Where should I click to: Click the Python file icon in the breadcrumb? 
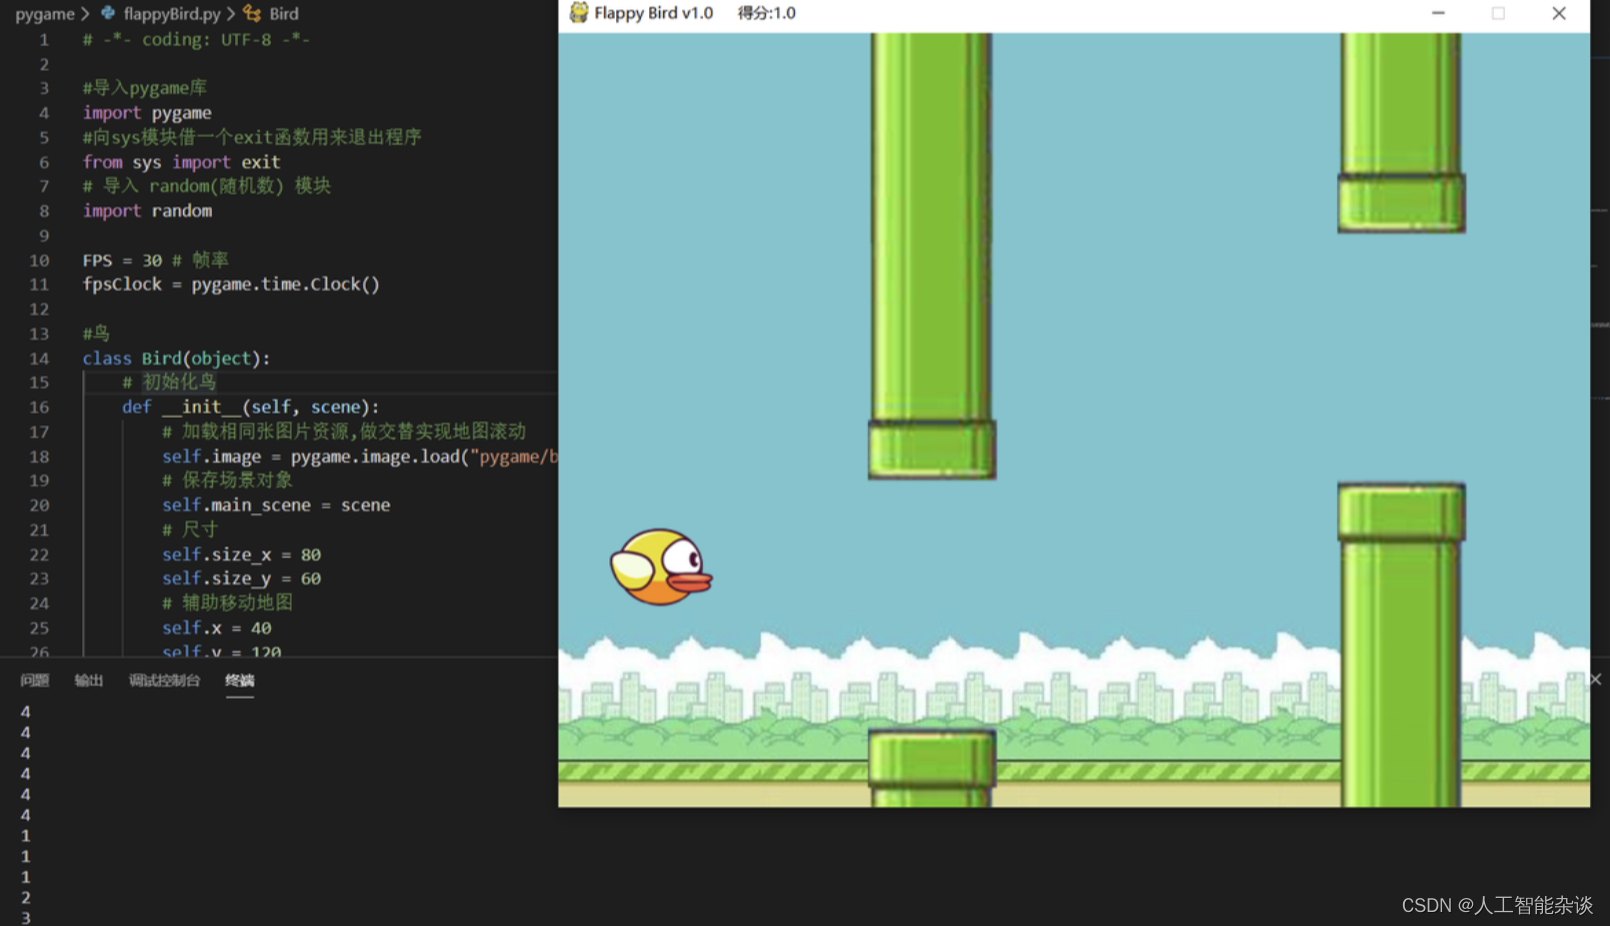point(108,13)
